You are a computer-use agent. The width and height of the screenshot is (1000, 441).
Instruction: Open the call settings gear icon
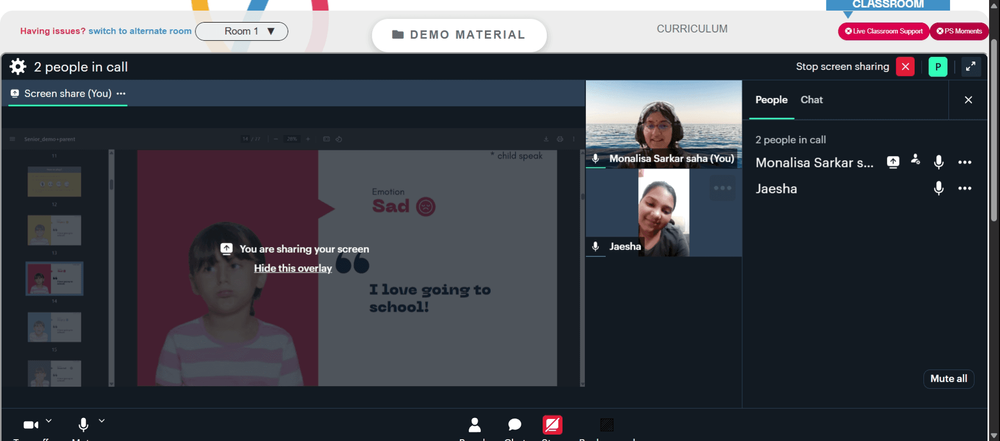[18, 66]
